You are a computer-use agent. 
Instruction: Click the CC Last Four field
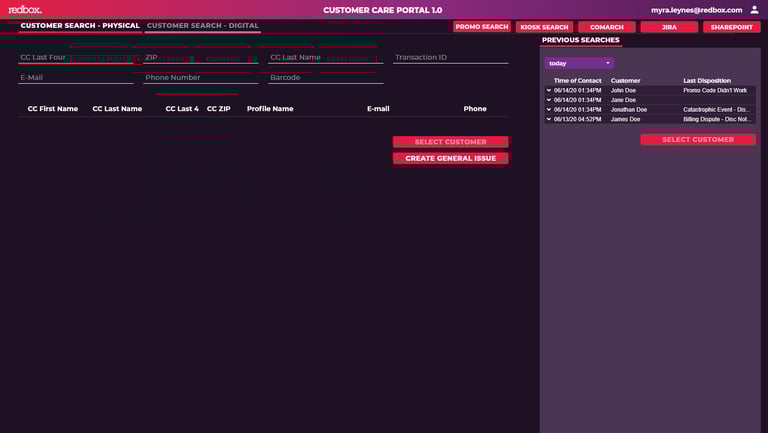tap(75, 57)
